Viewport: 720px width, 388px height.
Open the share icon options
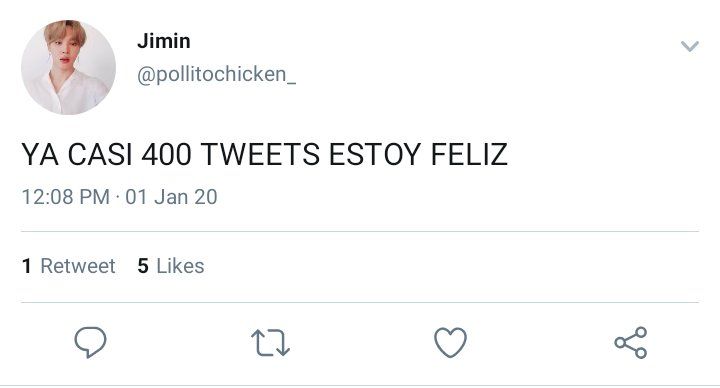point(631,343)
